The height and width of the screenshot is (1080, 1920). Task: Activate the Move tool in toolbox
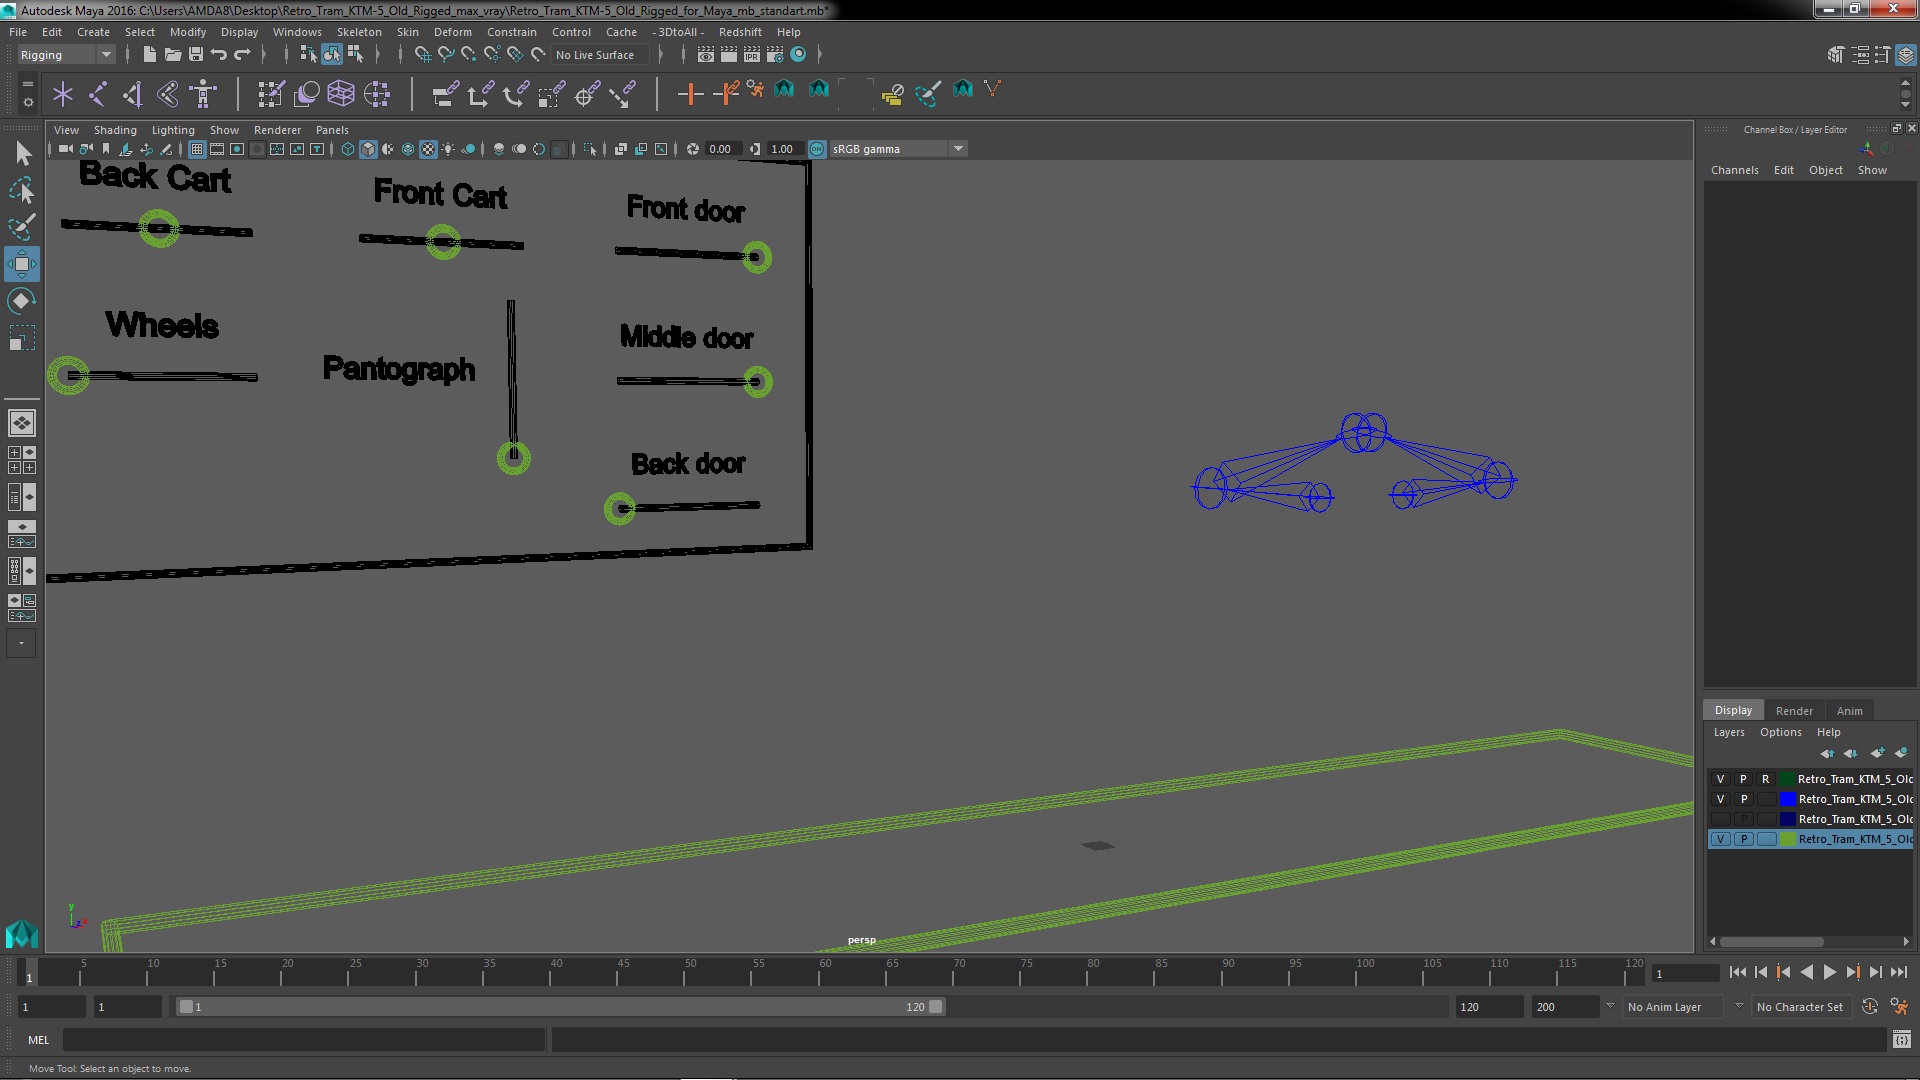pyautogui.click(x=22, y=264)
